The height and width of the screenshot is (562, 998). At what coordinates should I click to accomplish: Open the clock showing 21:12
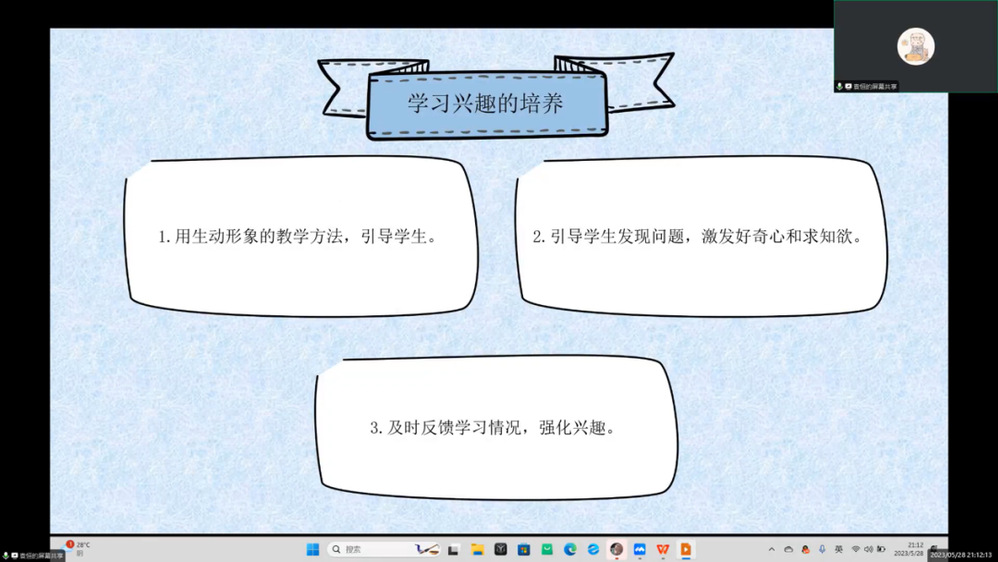pyautogui.click(x=915, y=549)
